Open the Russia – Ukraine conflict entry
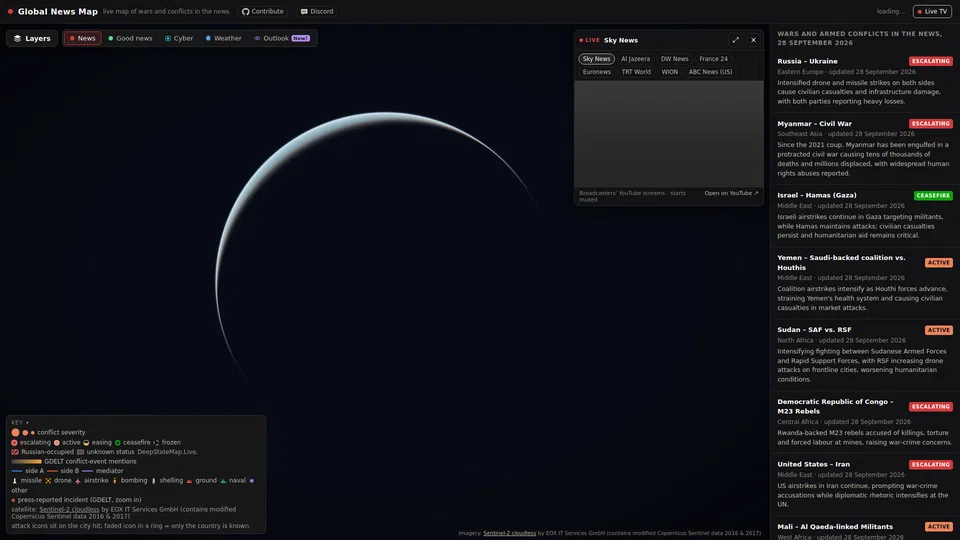Viewport: 960px width, 540px height. click(864, 81)
